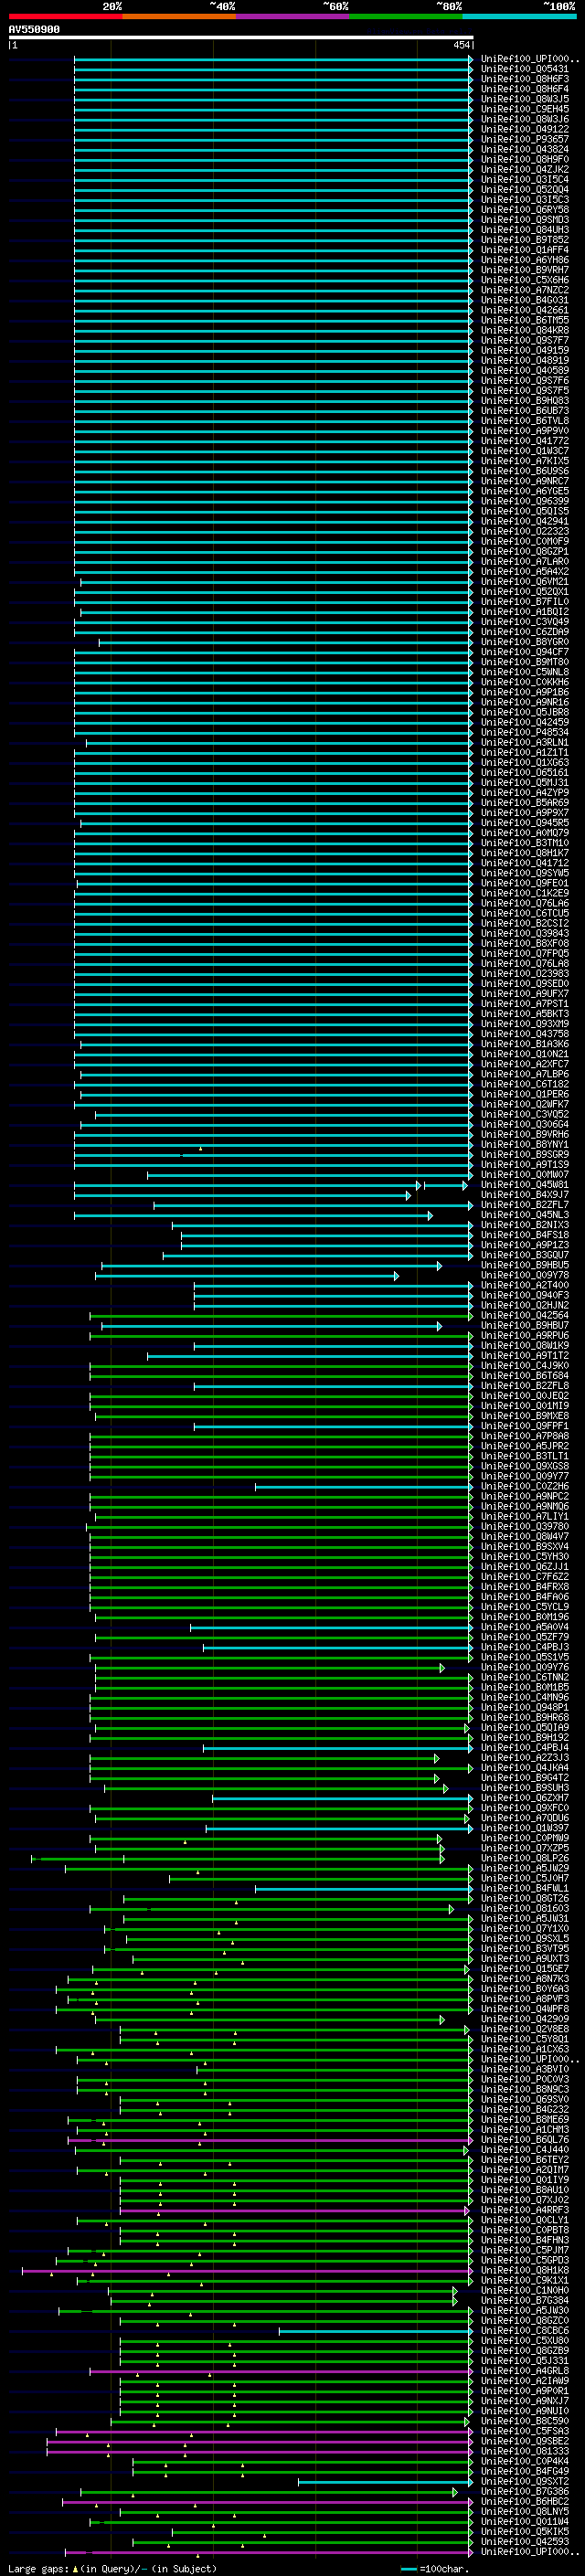This screenshot has width=585, height=2576.
Task: Open hit UniRef100_P93657
Action: pyautogui.click(x=525, y=139)
